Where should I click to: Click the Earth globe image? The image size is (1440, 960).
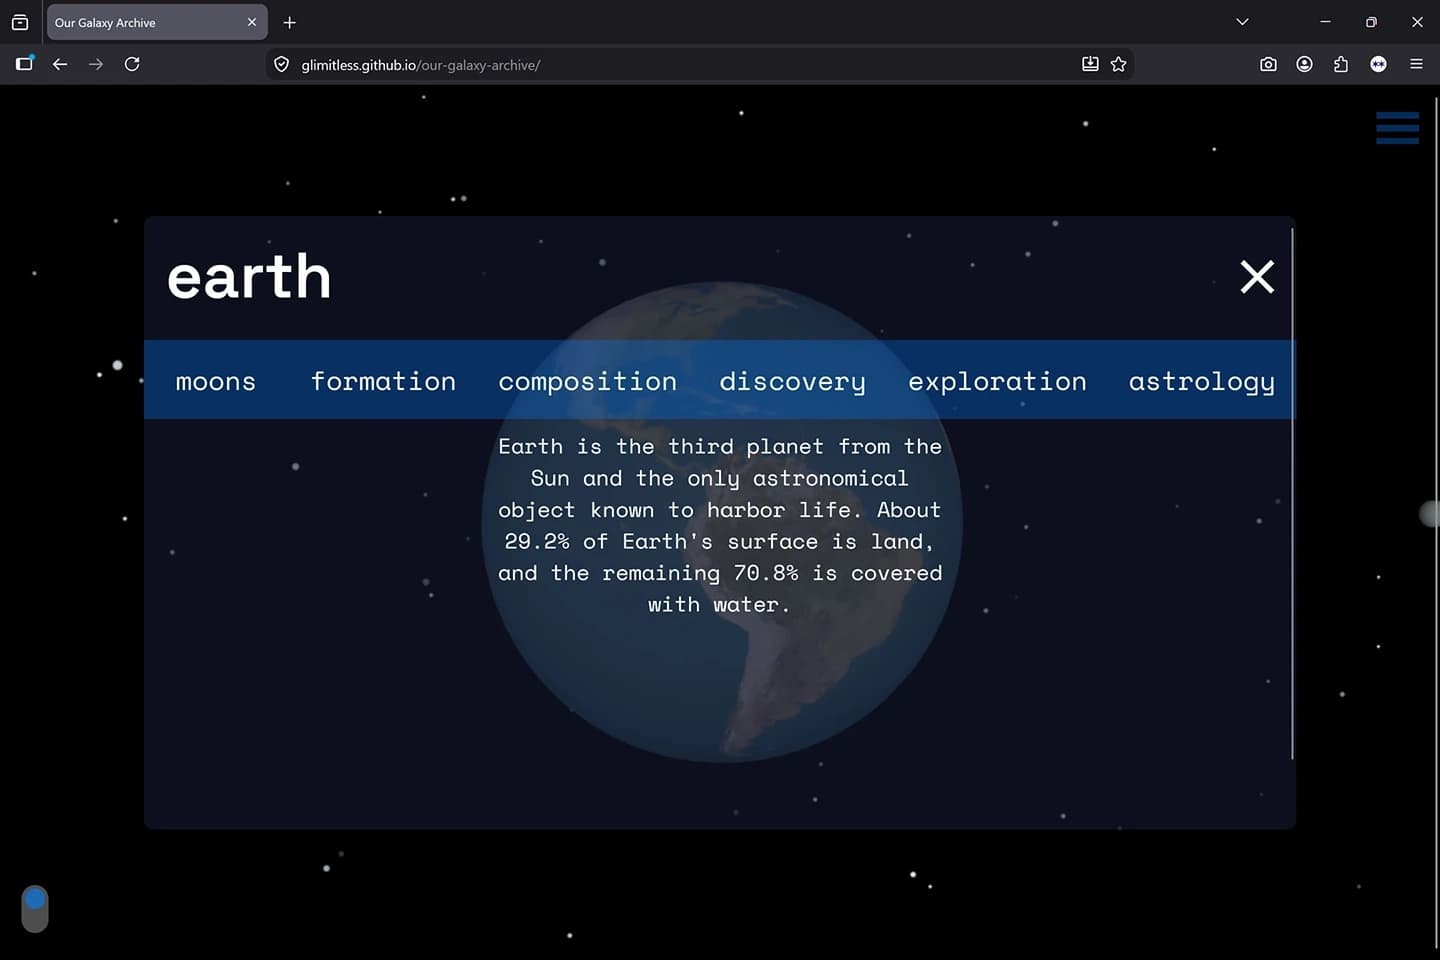click(722, 522)
